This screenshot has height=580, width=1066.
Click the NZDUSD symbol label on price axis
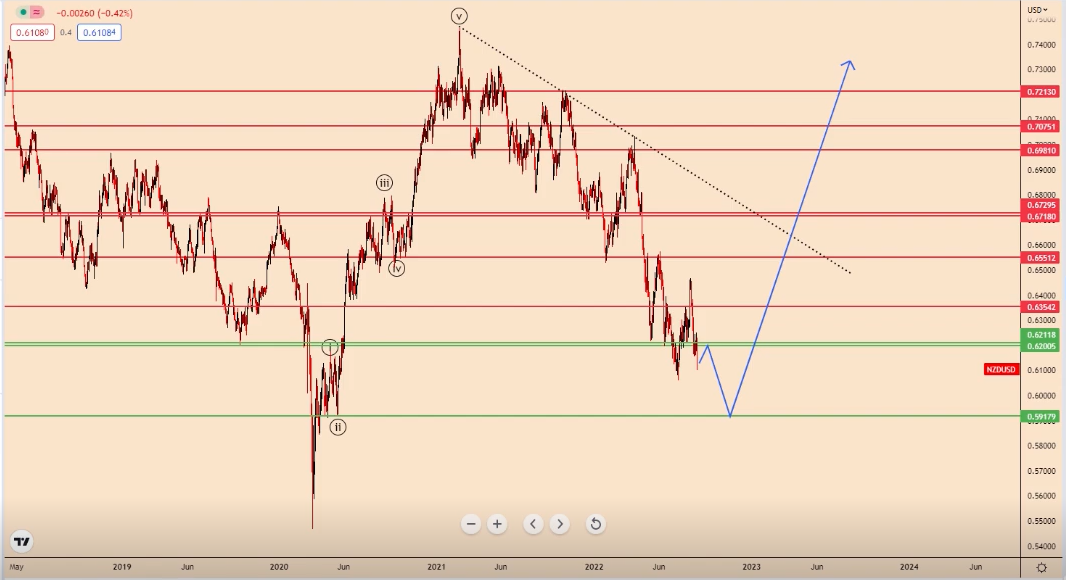pyautogui.click(x=1001, y=370)
